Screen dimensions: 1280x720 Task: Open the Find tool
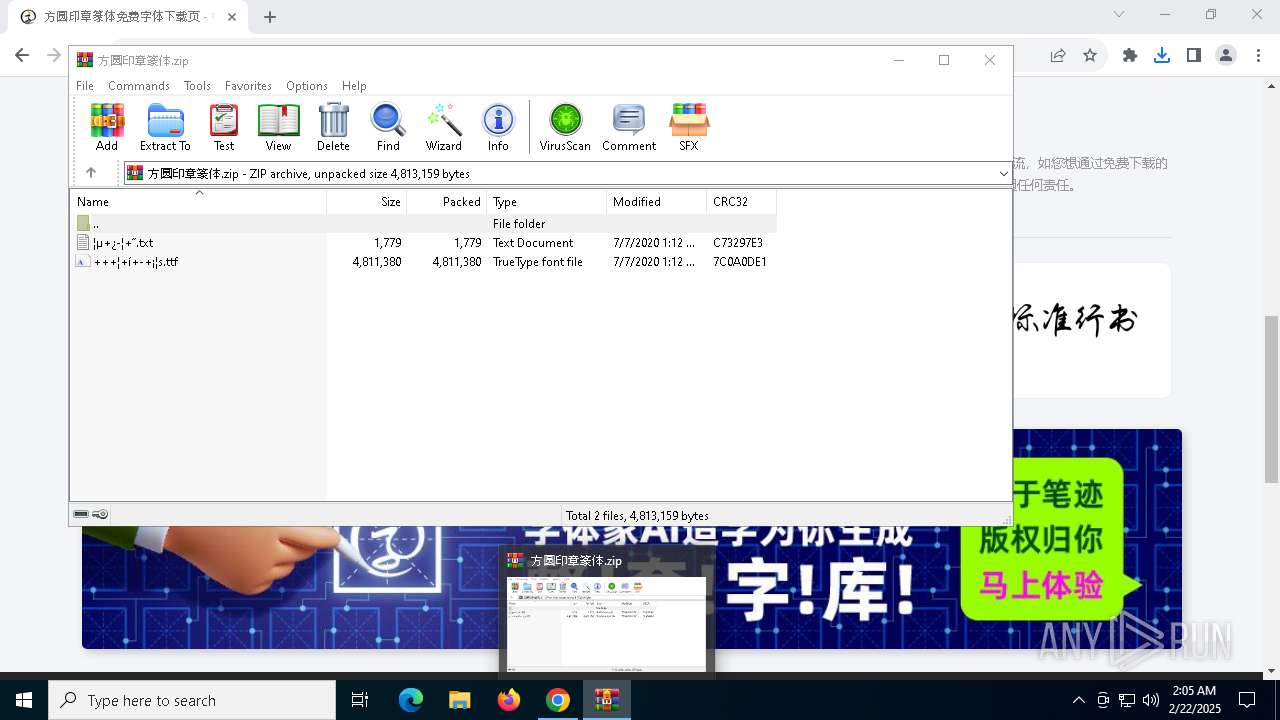pos(388,127)
